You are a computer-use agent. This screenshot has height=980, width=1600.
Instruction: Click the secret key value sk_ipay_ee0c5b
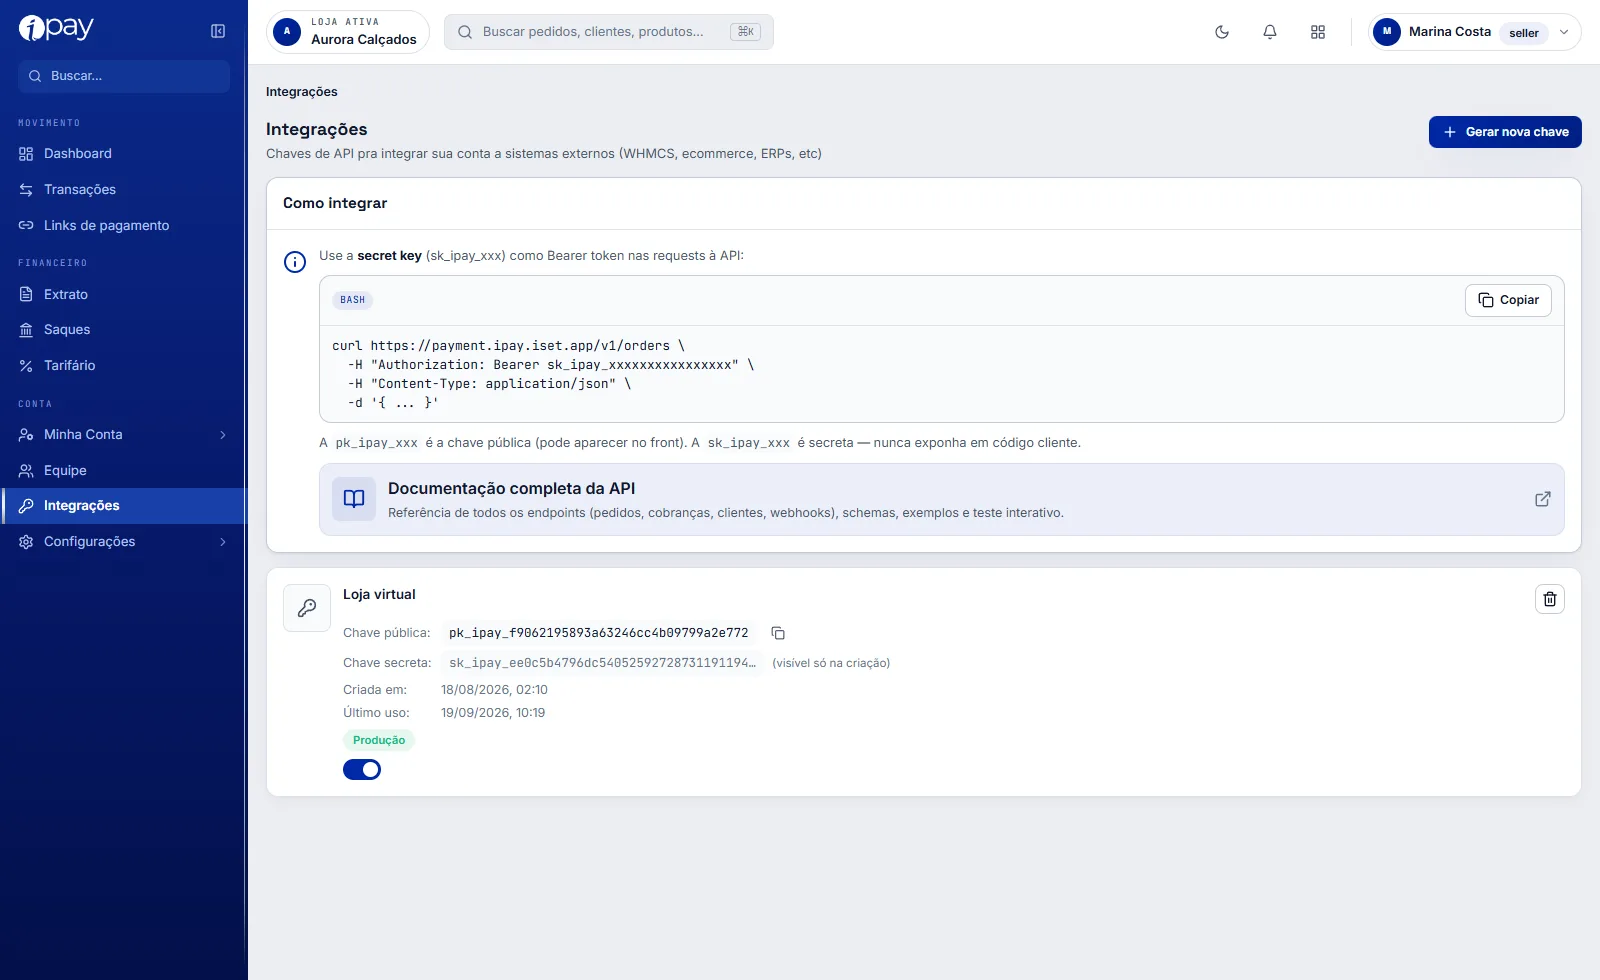pyautogui.click(x=602, y=663)
